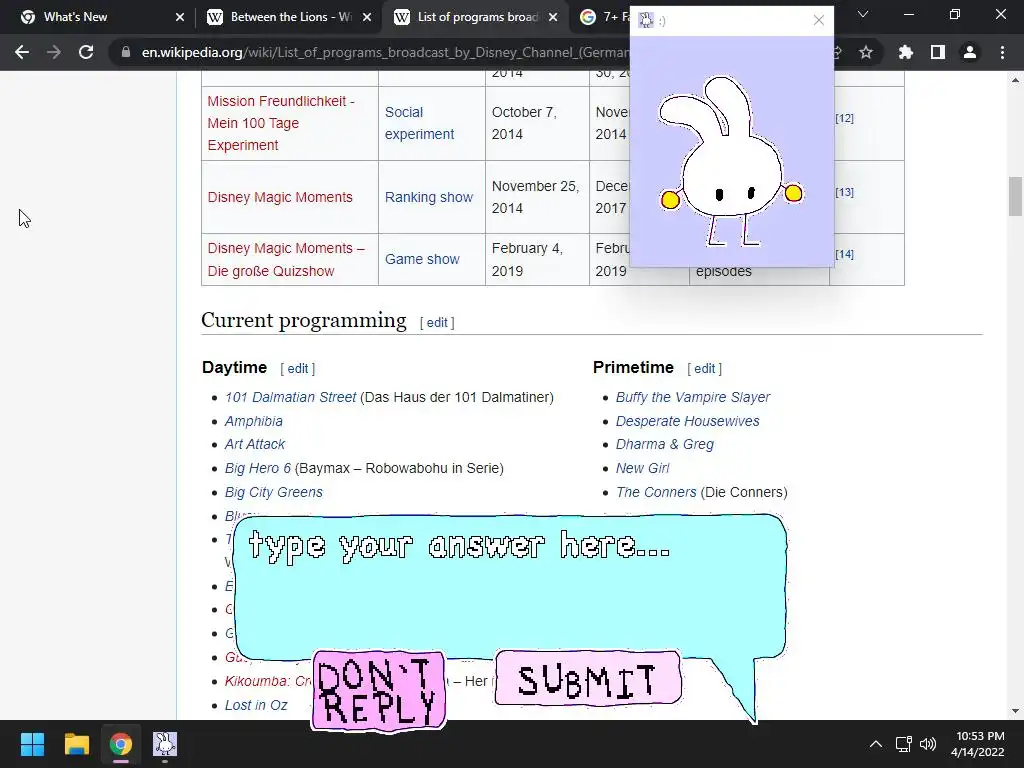This screenshot has height=768, width=1024.
Task: Click the bunny app taskbar icon
Action: click(x=165, y=744)
